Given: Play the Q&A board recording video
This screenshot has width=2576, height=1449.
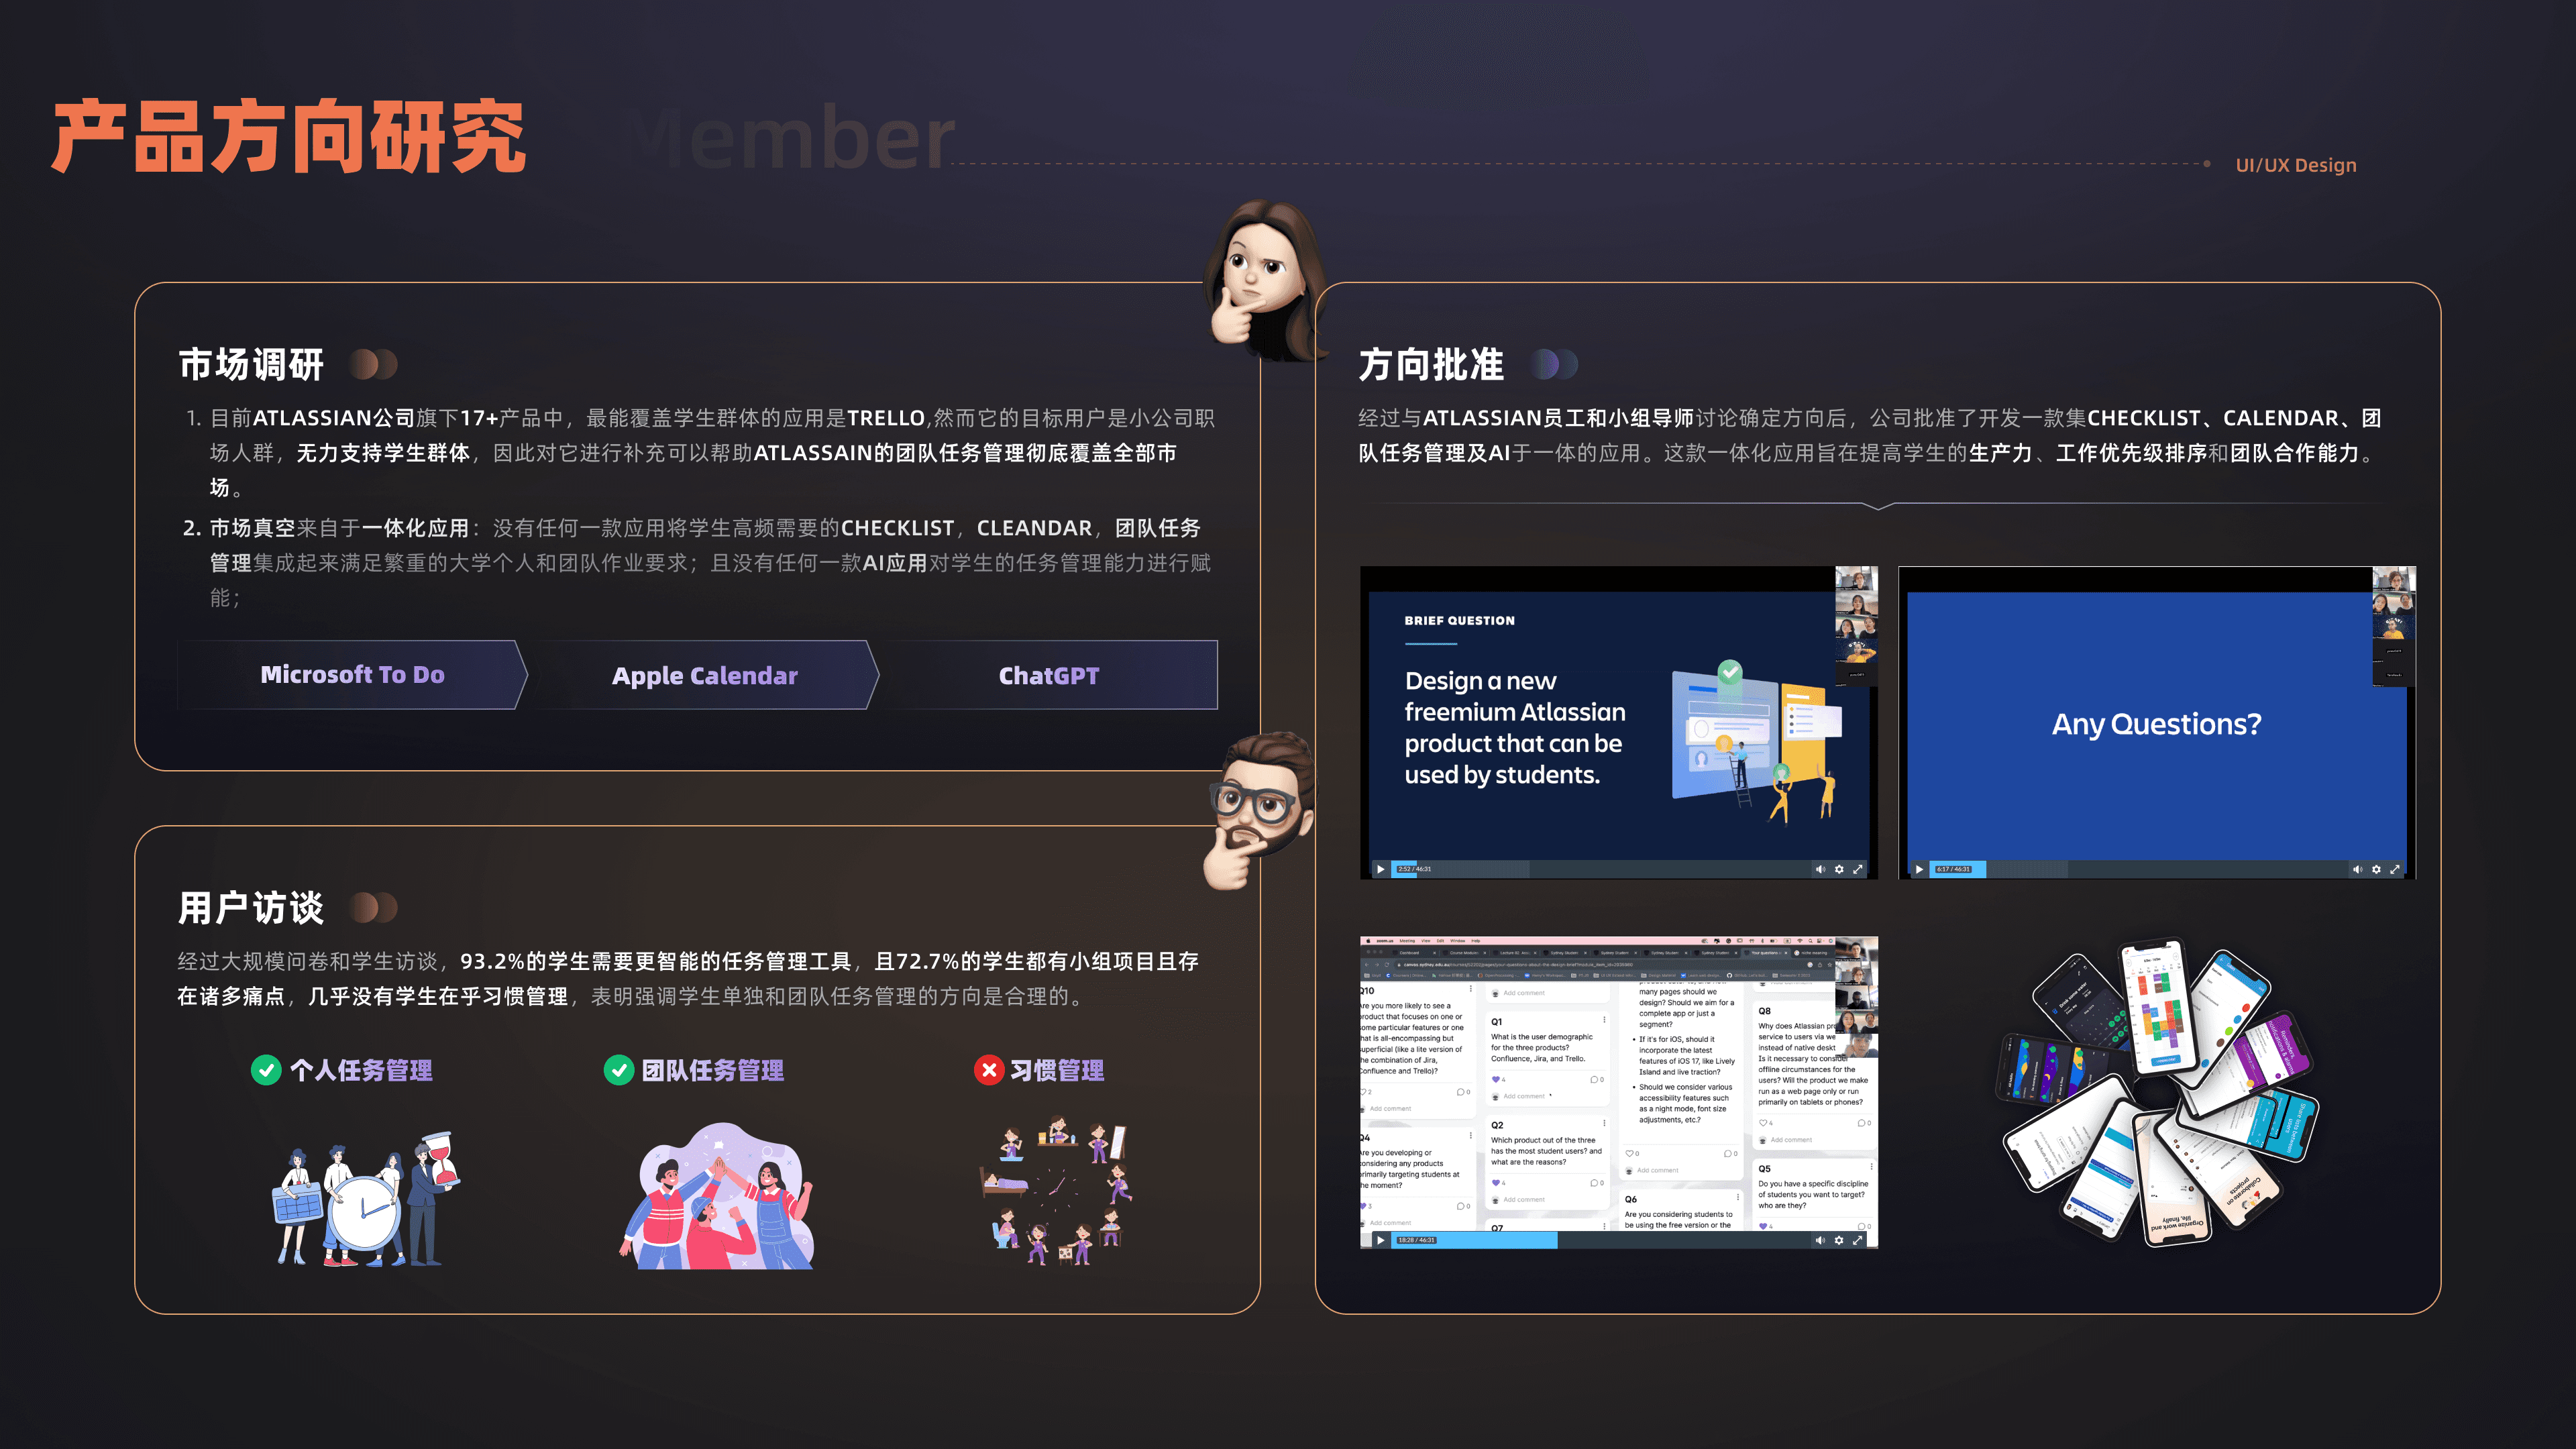Looking at the screenshot, I should (x=1380, y=1240).
